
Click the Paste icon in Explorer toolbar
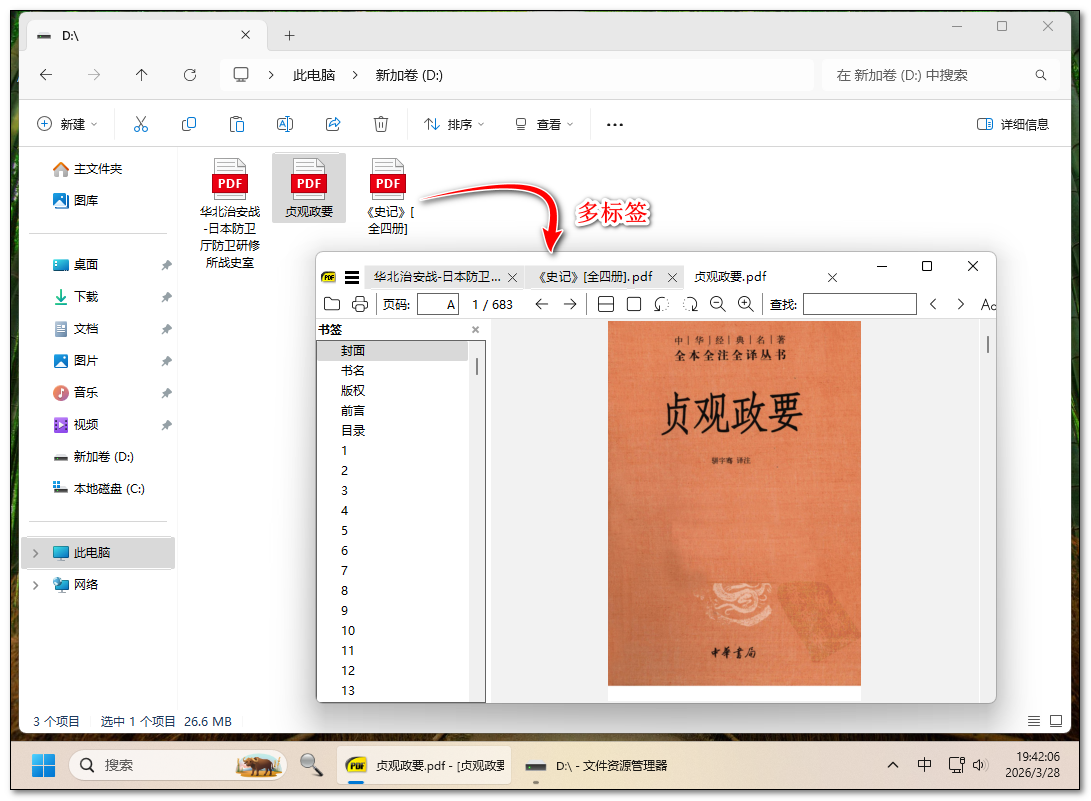pyautogui.click(x=237, y=124)
